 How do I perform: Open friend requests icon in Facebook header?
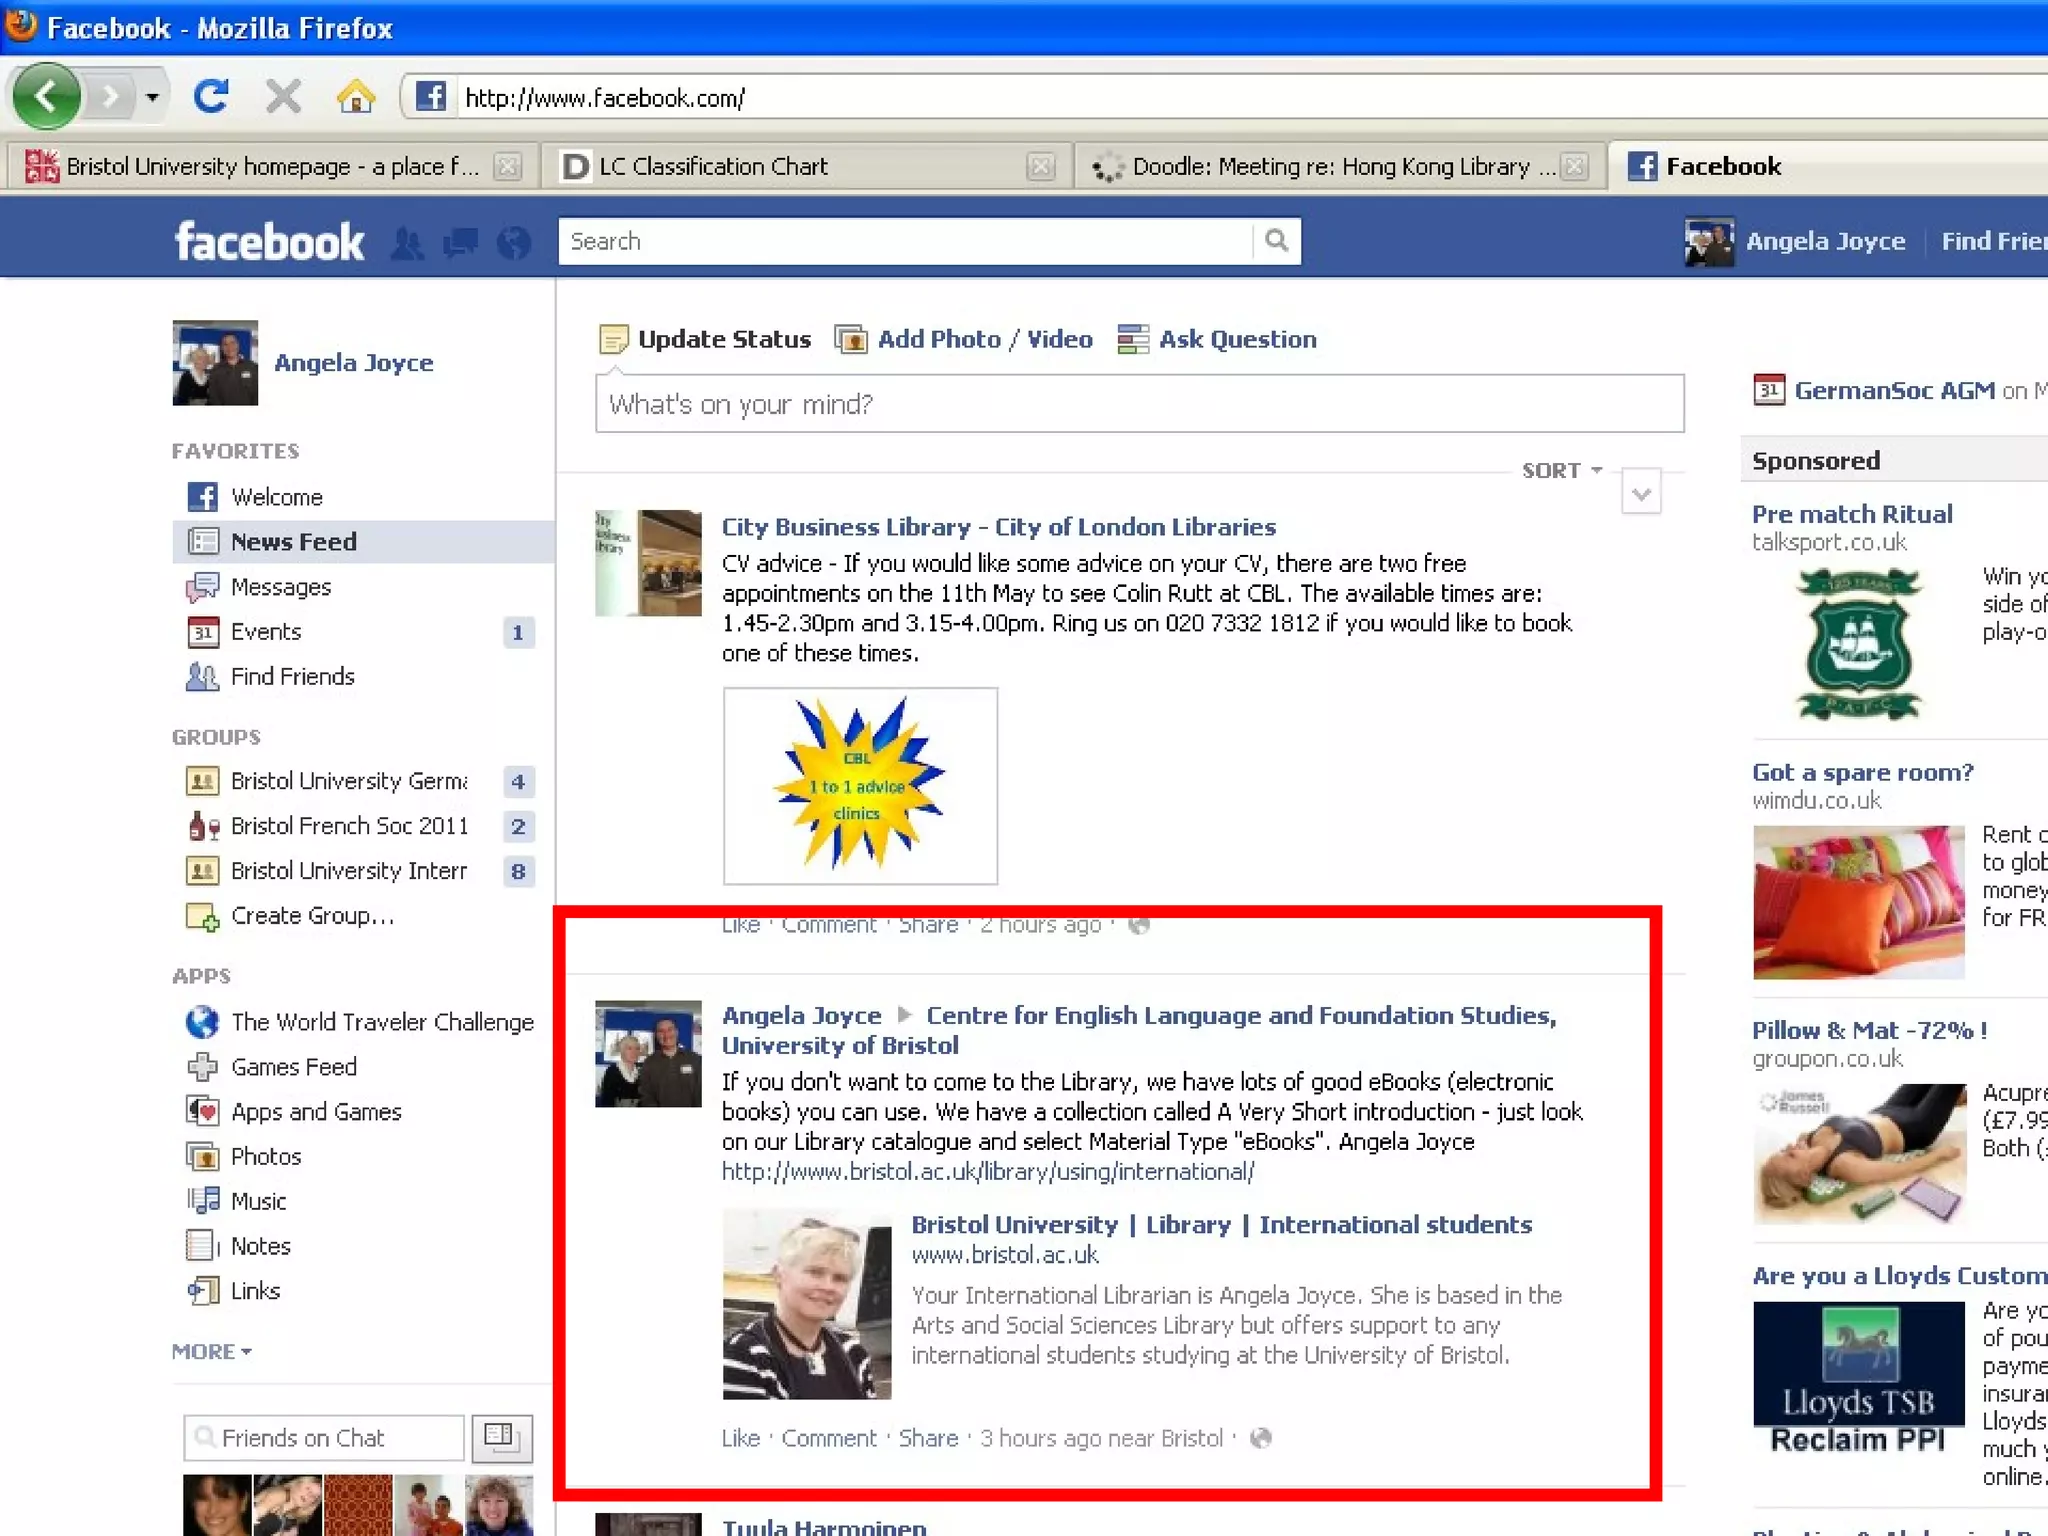[x=406, y=243]
